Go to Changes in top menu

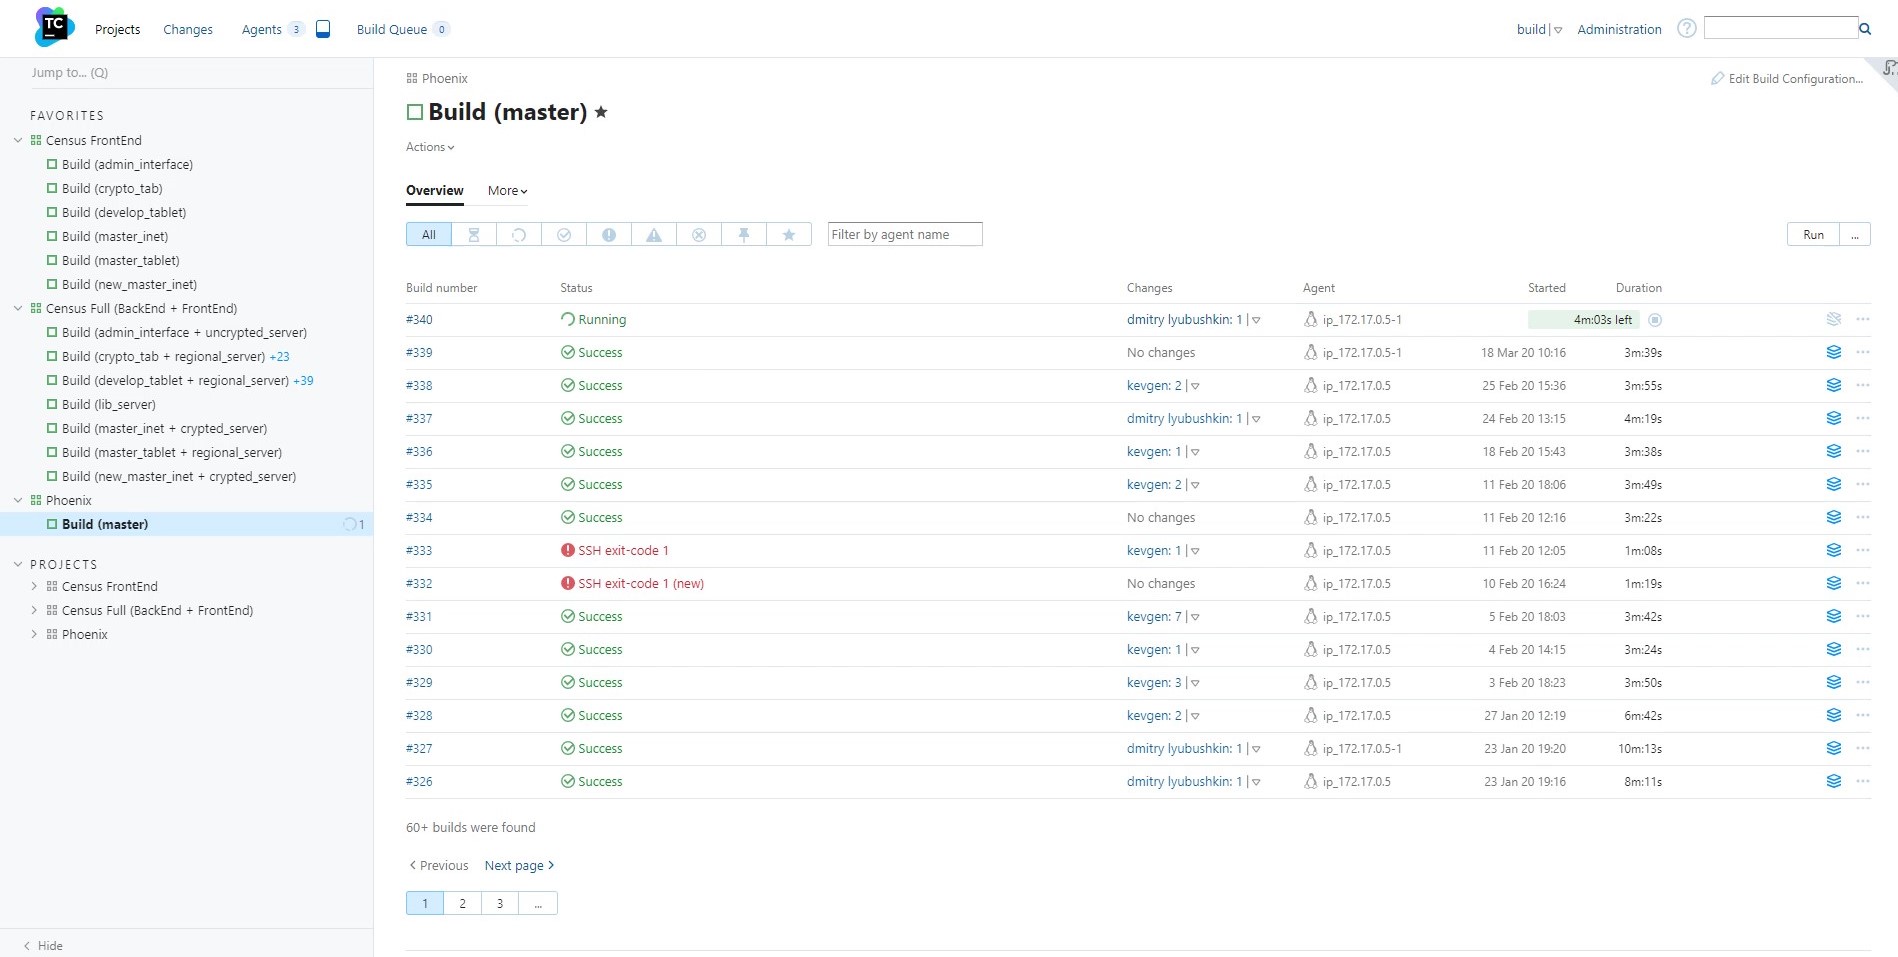tap(188, 29)
